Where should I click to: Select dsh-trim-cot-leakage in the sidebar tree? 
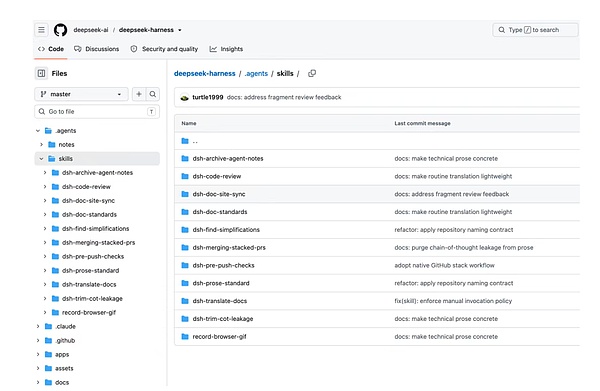tap(92, 298)
